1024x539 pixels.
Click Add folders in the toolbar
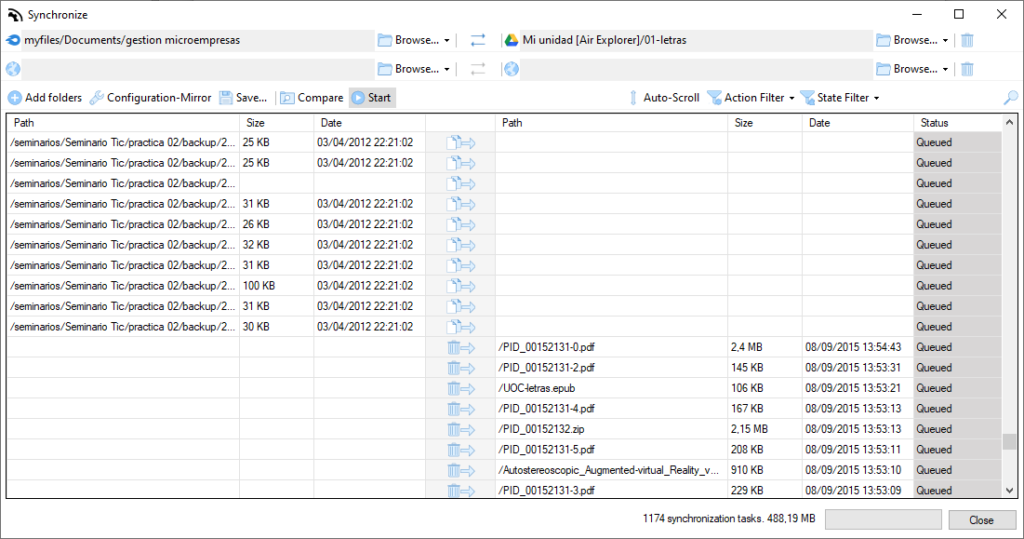(45, 98)
